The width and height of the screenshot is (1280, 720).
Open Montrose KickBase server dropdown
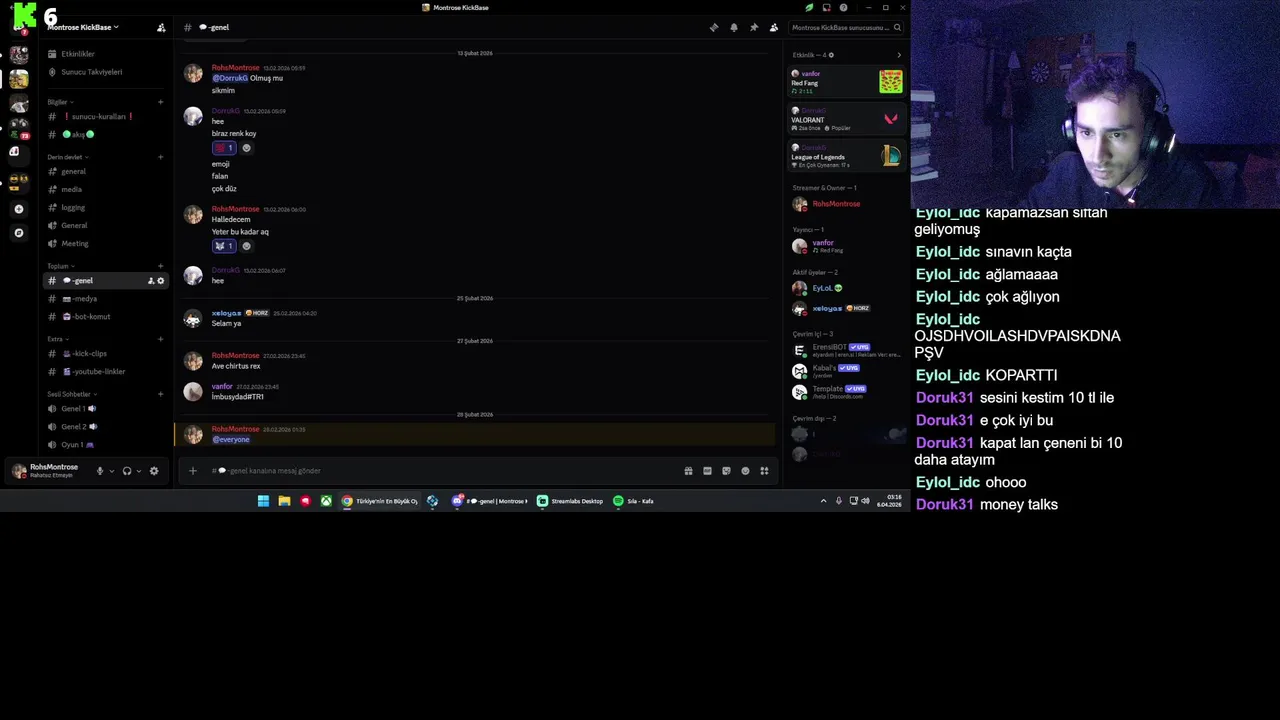pyautogui.click(x=84, y=28)
